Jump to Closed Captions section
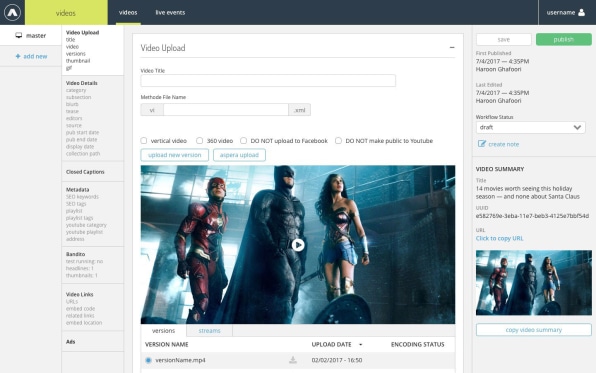 [x=85, y=172]
